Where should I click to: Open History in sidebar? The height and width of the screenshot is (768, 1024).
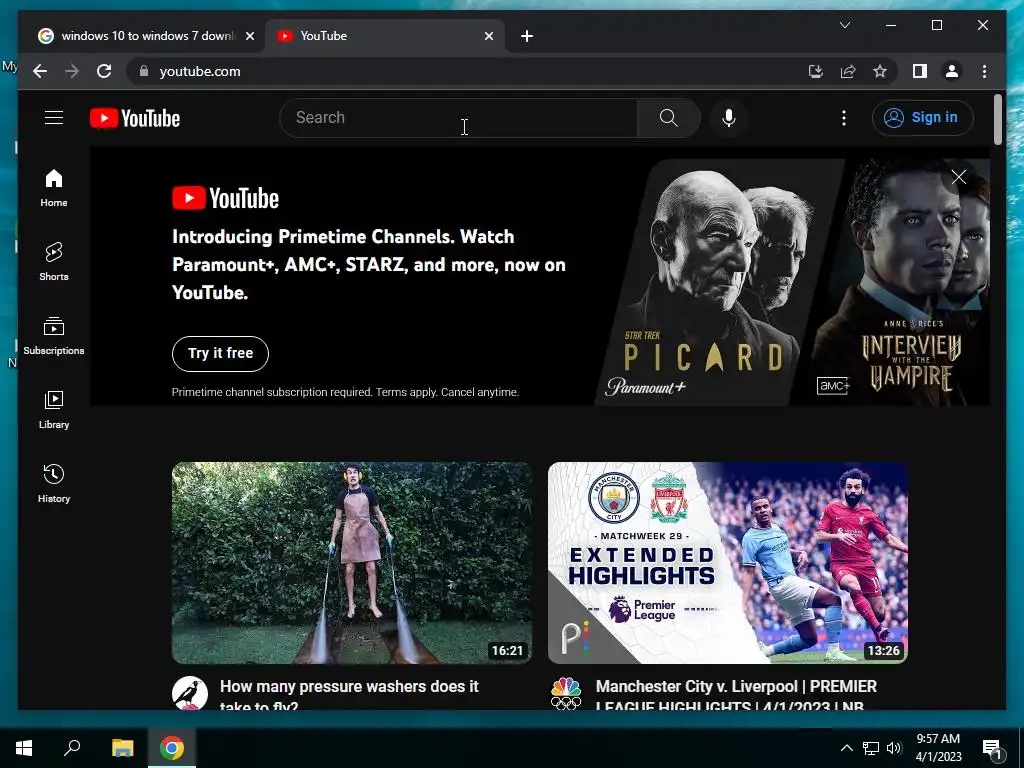[54, 484]
